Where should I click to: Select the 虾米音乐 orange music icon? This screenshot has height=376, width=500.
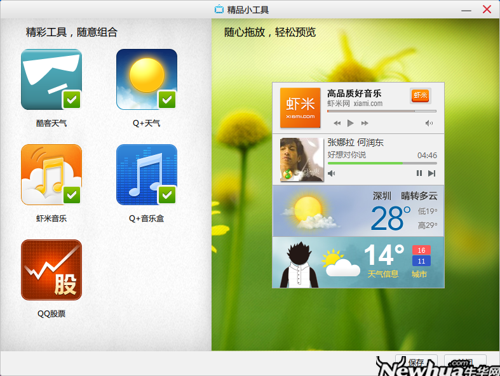51,175
